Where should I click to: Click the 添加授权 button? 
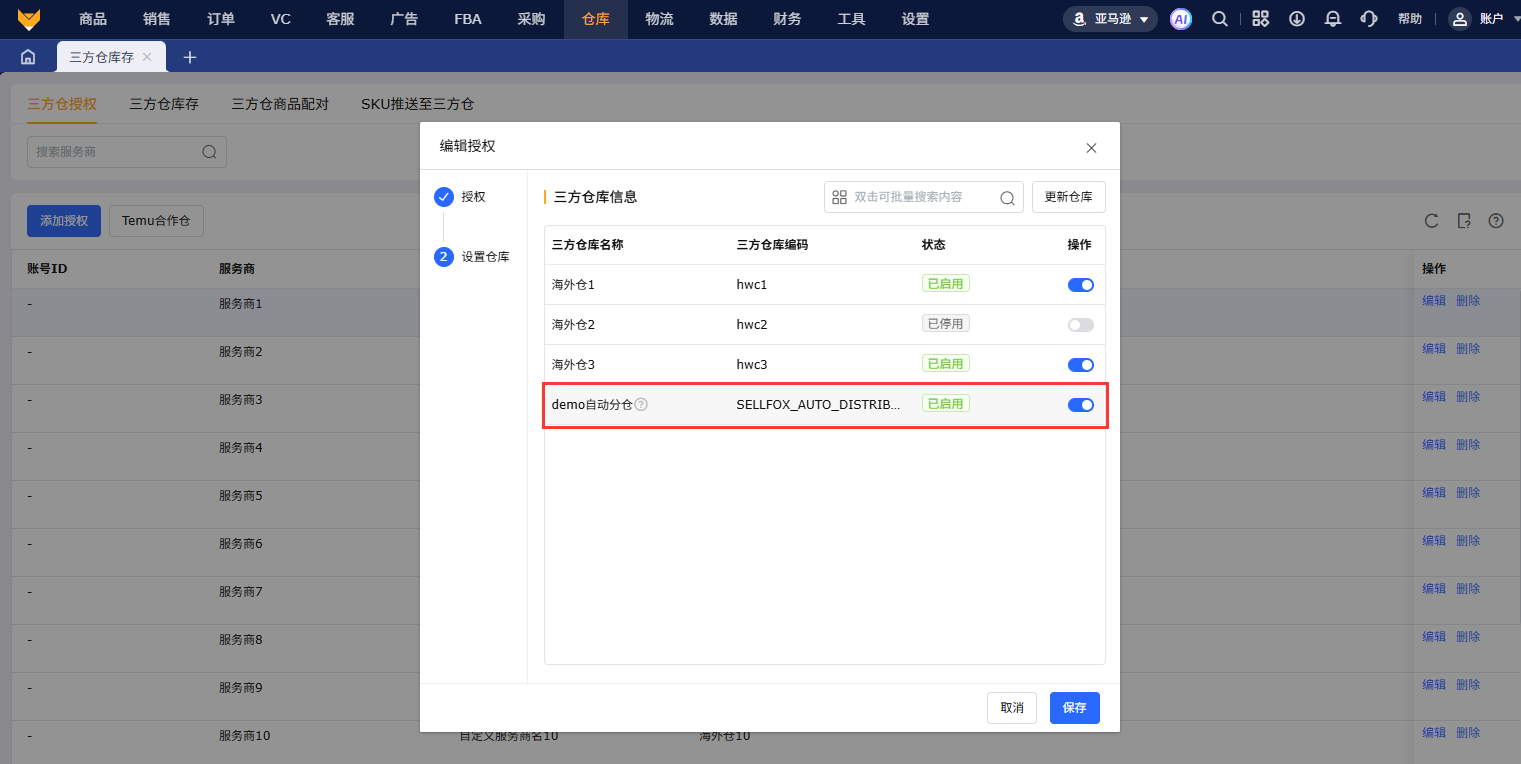(x=64, y=221)
